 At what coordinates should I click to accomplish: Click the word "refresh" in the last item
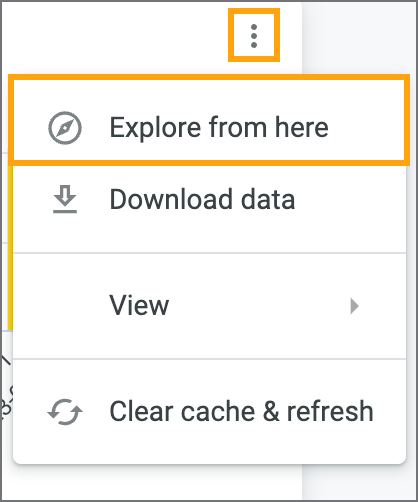pos(330,412)
